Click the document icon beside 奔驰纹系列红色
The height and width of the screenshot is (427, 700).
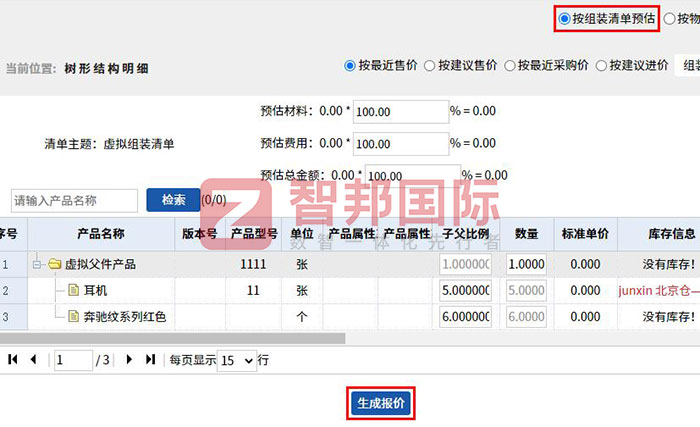click(73, 317)
